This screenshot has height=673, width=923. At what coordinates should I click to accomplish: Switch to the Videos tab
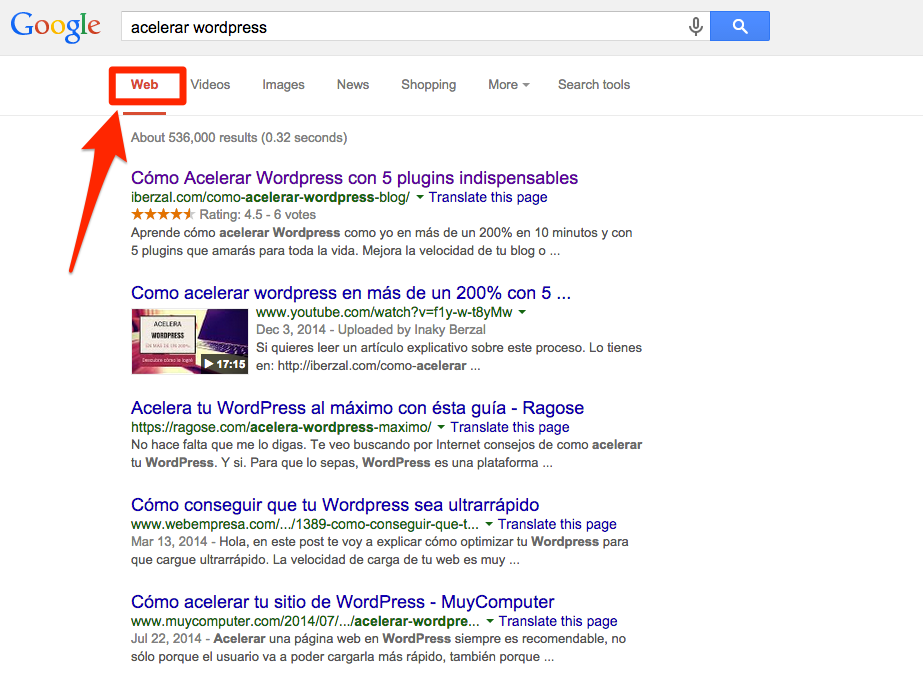[210, 85]
